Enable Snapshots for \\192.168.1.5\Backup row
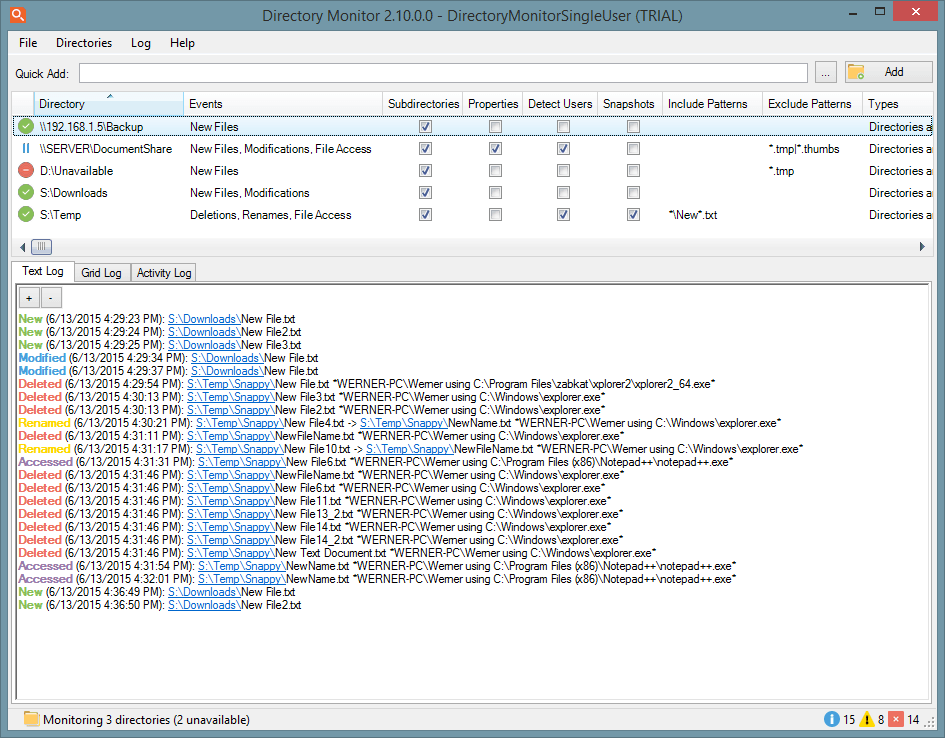The height and width of the screenshot is (738, 945). [633, 127]
